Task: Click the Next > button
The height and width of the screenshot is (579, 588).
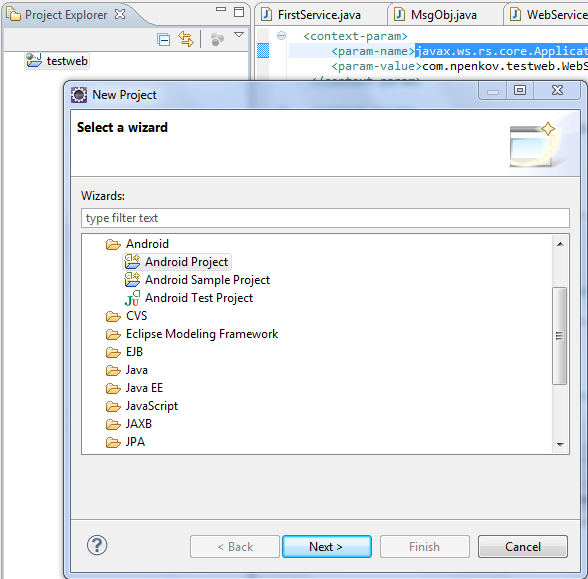Action: [x=327, y=546]
